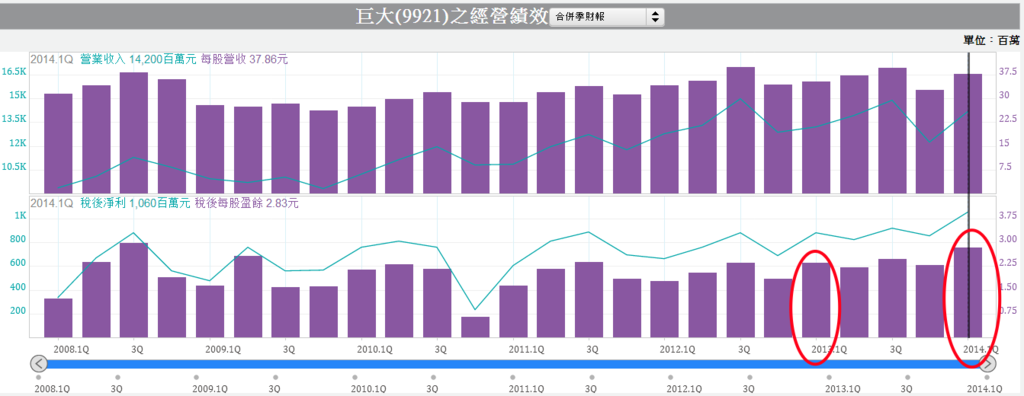Select timeline dot 3Q between 2013.1Q and 2014.1Q
1024x396 pixels.
coord(907,378)
